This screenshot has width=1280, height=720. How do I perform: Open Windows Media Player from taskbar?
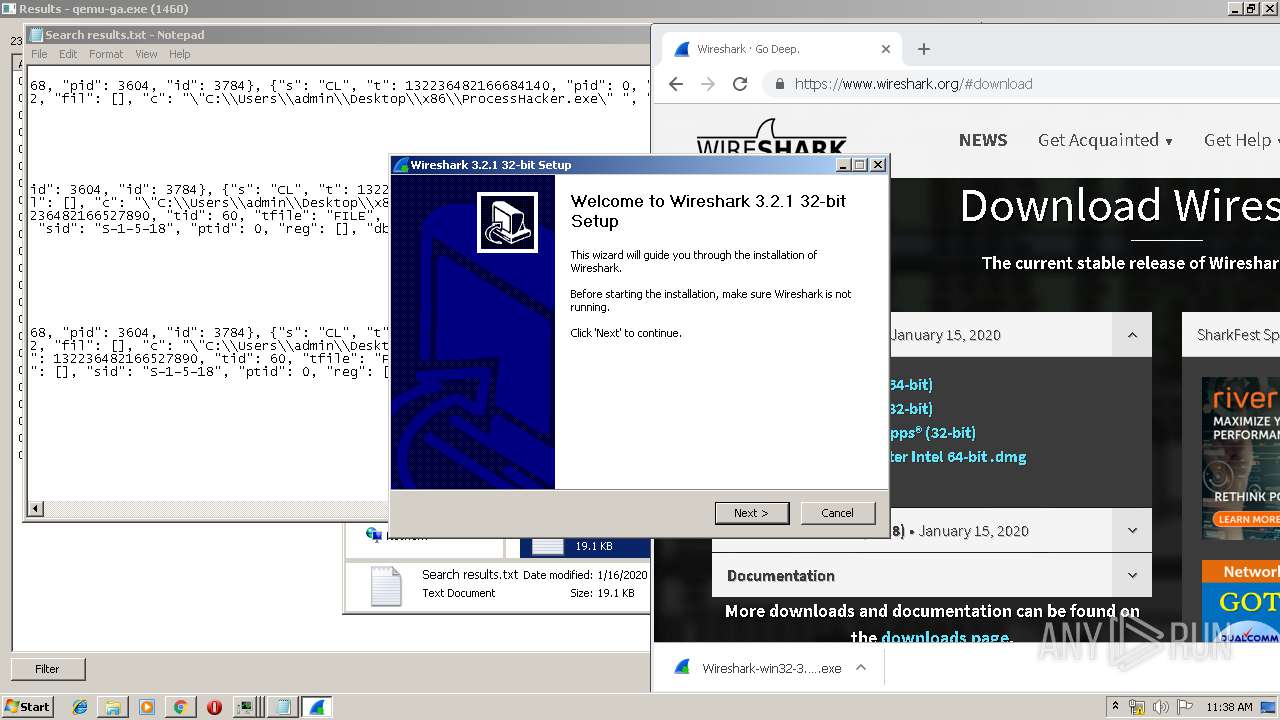point(147,707)
